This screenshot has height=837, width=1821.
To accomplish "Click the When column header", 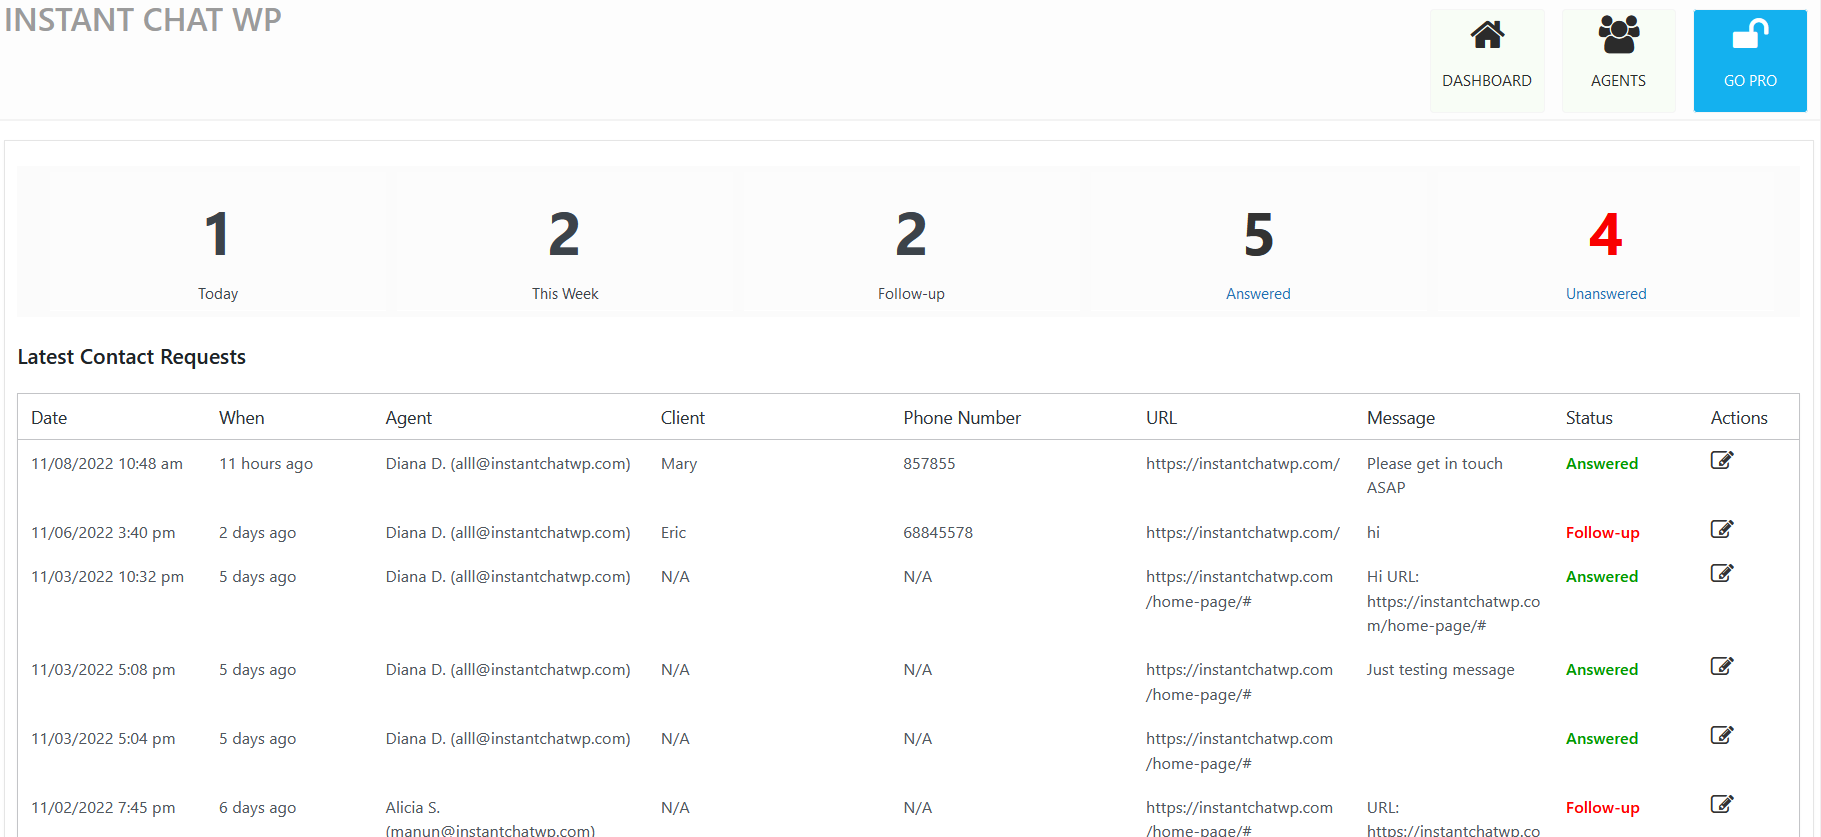I will click(x=242, y=418).
